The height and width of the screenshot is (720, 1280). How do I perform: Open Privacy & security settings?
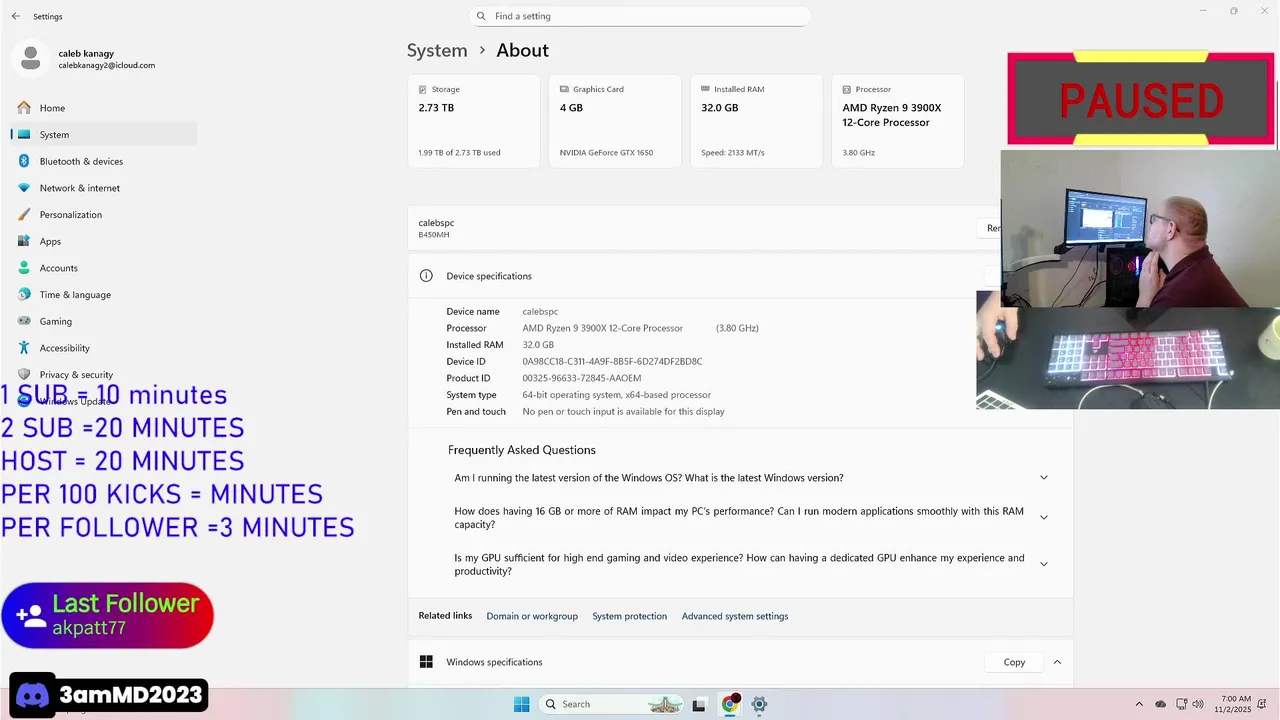click(x=104, y=374)
